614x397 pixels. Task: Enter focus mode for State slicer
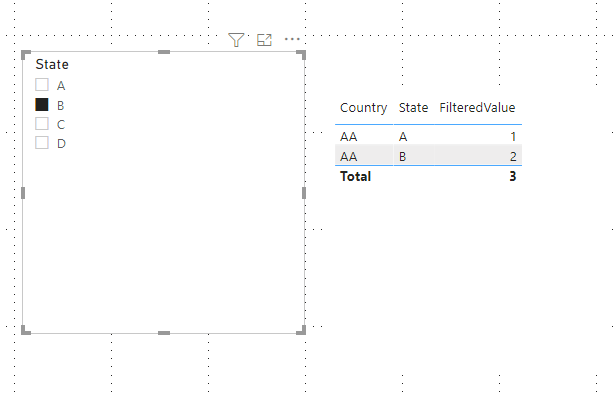point(264,40)
